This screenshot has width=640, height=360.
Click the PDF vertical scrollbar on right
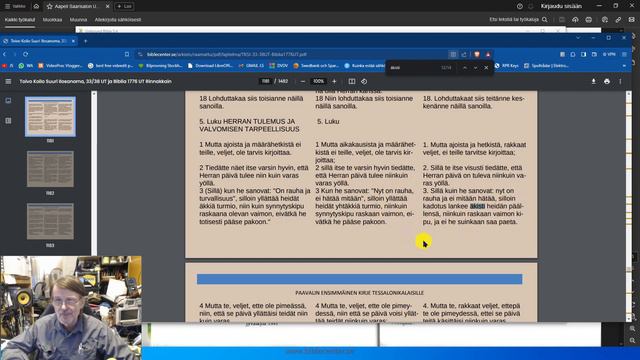[629, 206]
